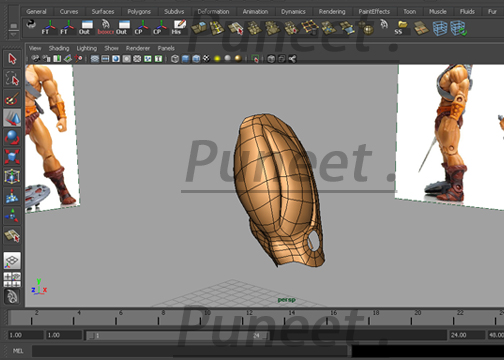Screen dimensions: 504x360
Task: Open the Shading panel menu
Action: tap(59, 48)
